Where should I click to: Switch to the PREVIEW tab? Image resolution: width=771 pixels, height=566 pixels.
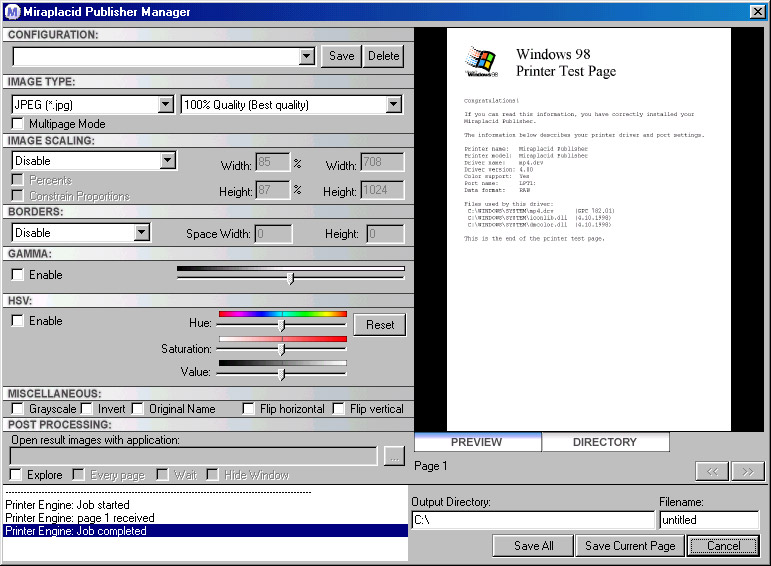click(x=477, y=442)
